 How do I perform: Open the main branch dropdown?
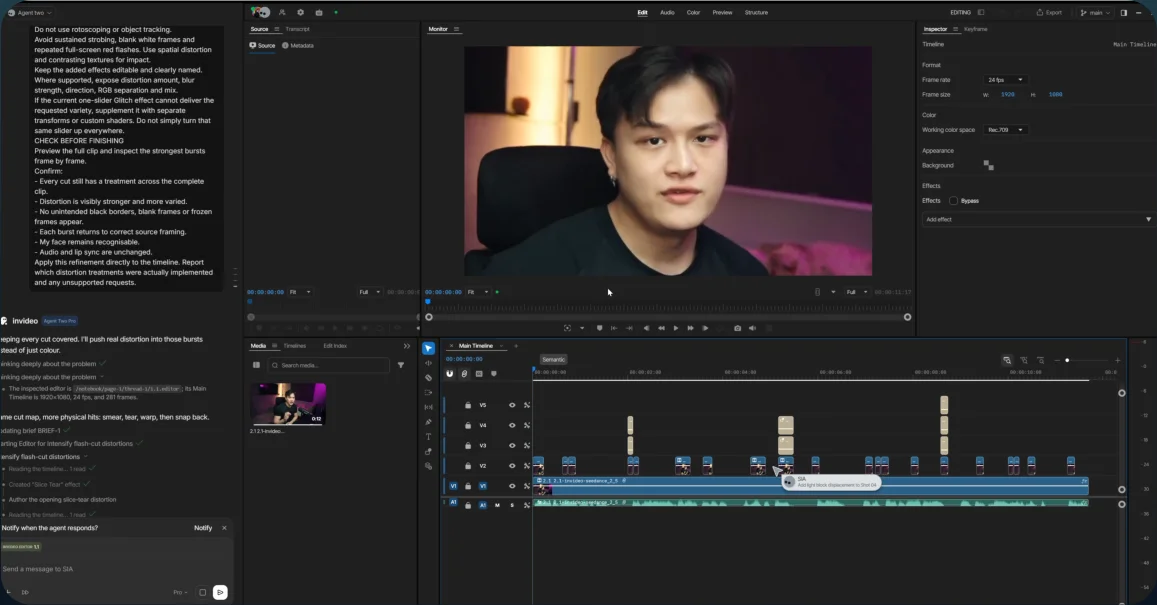point(1095,13)
